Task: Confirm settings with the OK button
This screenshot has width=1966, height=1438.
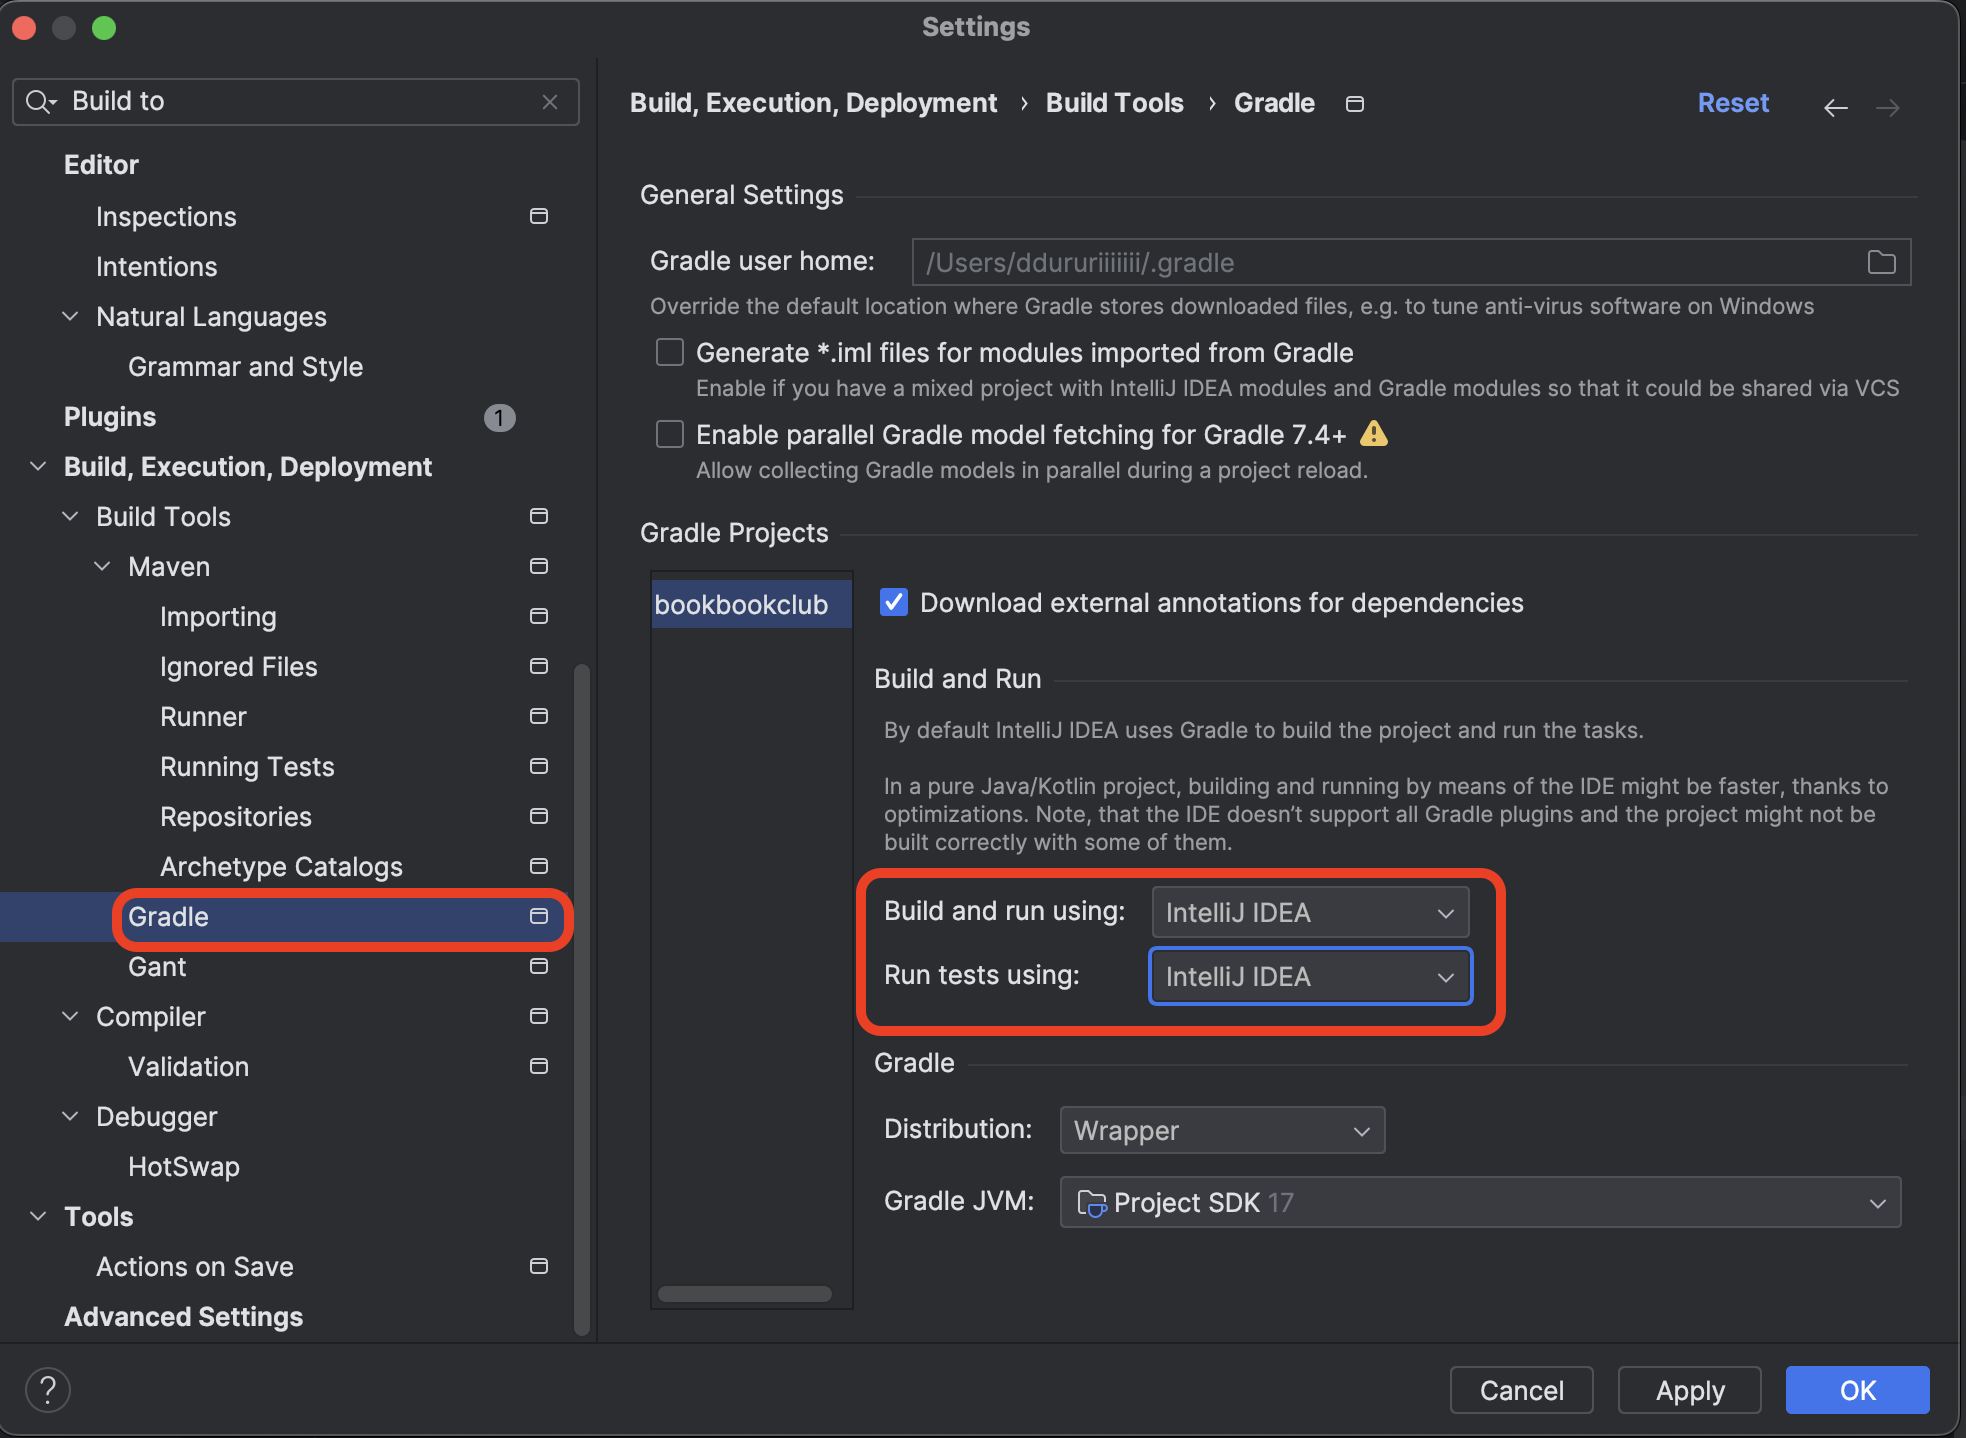Action: click(1857, 1390)
